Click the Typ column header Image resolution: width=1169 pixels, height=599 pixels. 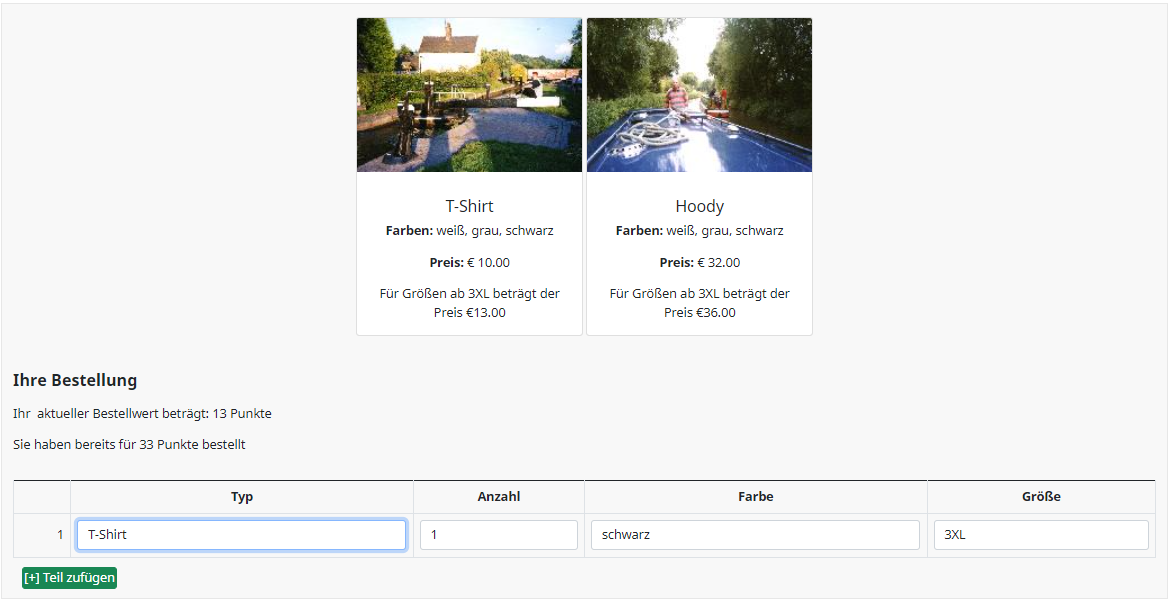[x=242, y=497]
